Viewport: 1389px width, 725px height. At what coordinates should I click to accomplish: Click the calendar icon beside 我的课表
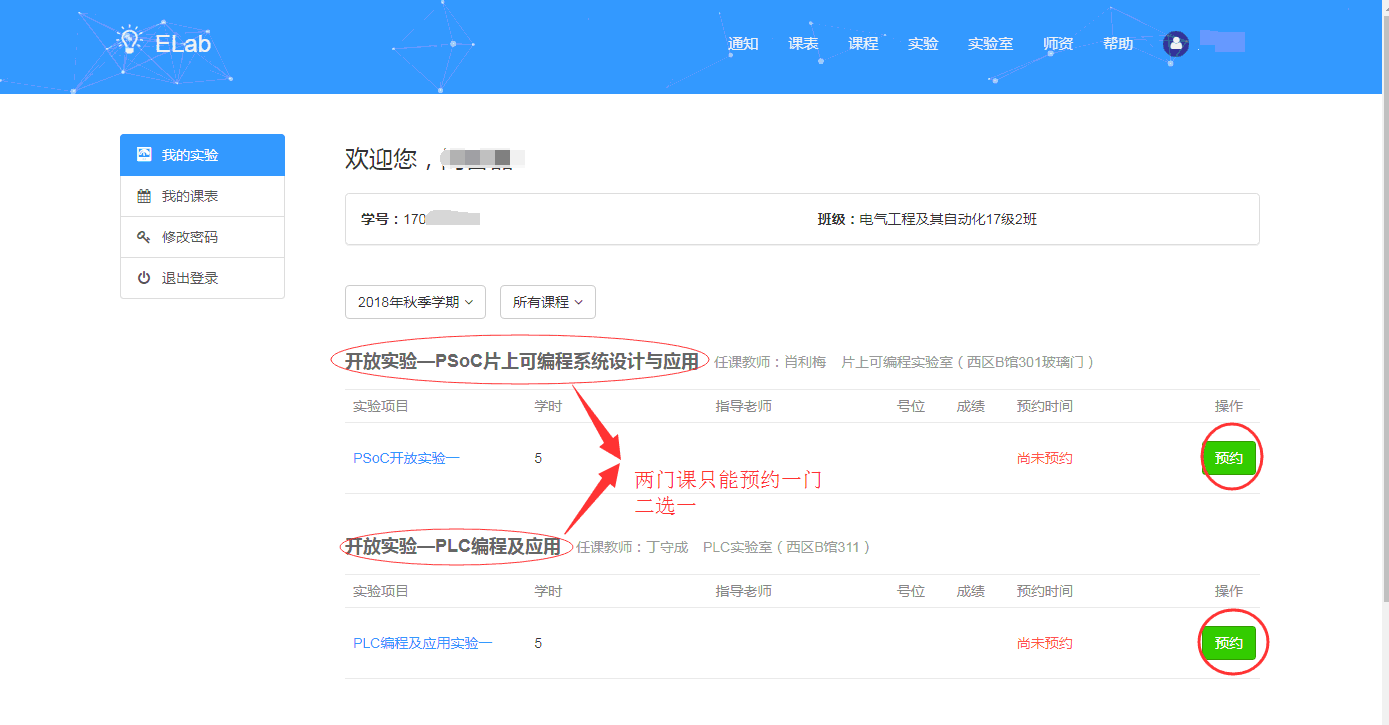(x=143, y=195)
